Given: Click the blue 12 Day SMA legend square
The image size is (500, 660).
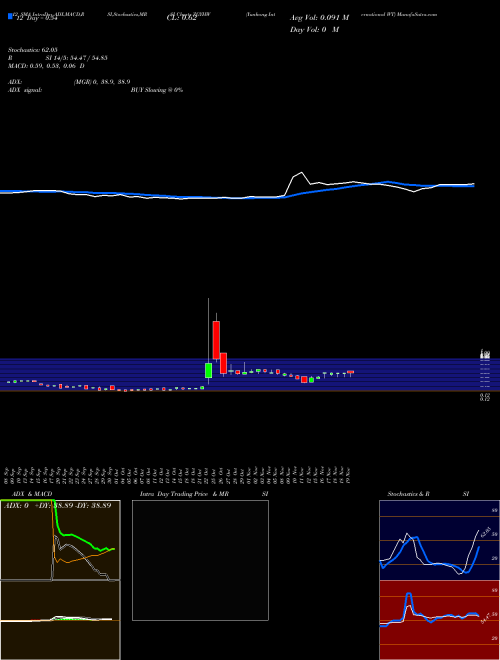Looking at the screenshot, I should coord(11,16).
